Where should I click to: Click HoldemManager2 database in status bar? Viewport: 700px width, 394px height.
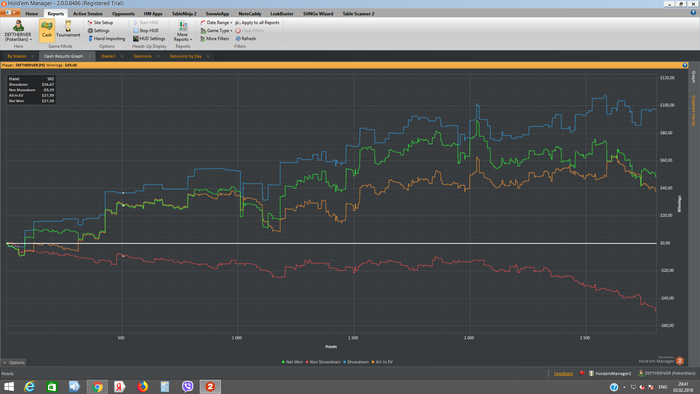tap(610, 373)
